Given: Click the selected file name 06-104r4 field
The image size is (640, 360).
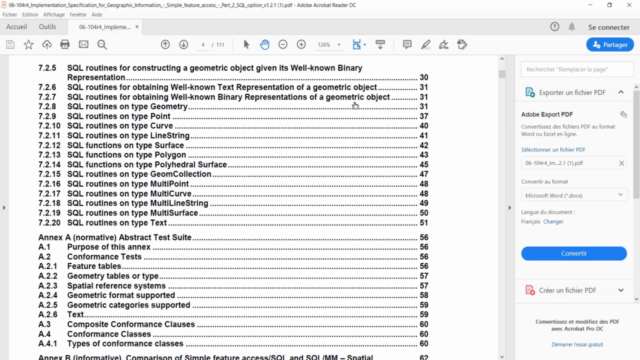Looking at the screenshot, I should (574, 163).
